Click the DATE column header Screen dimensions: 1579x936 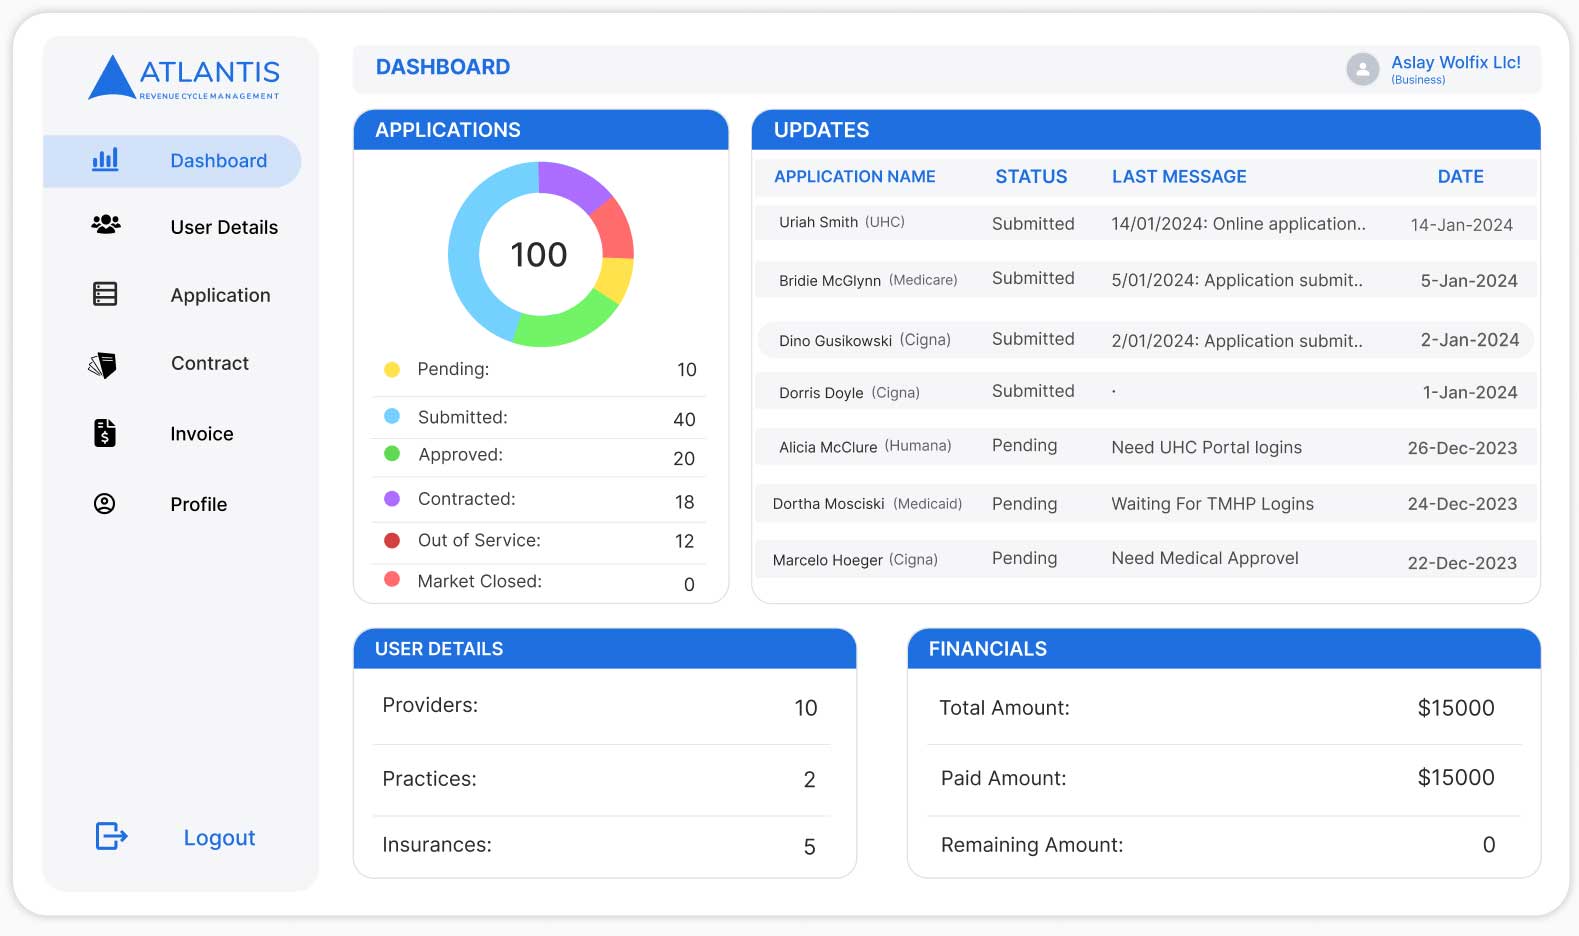(x=1460, y=177)
